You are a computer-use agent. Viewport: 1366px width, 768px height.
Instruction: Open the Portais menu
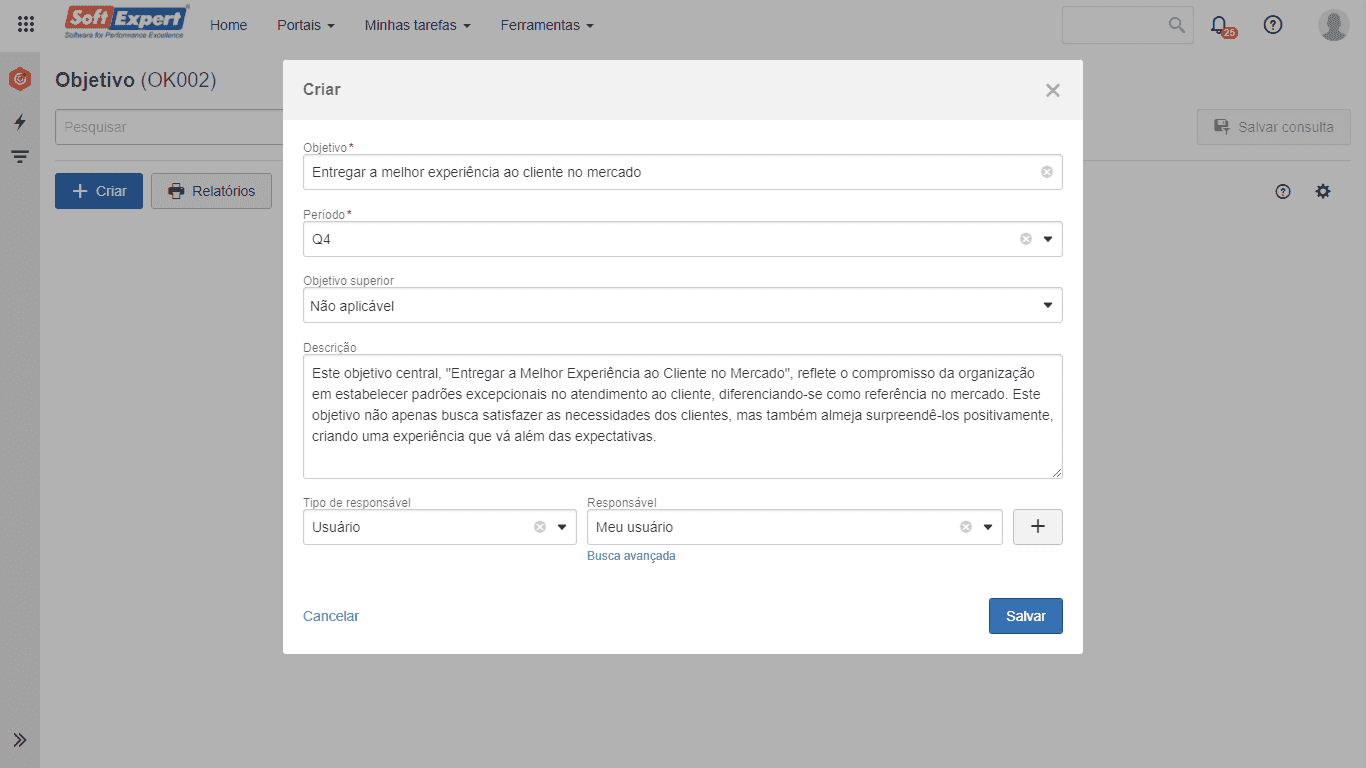click(x=306, y=25)
